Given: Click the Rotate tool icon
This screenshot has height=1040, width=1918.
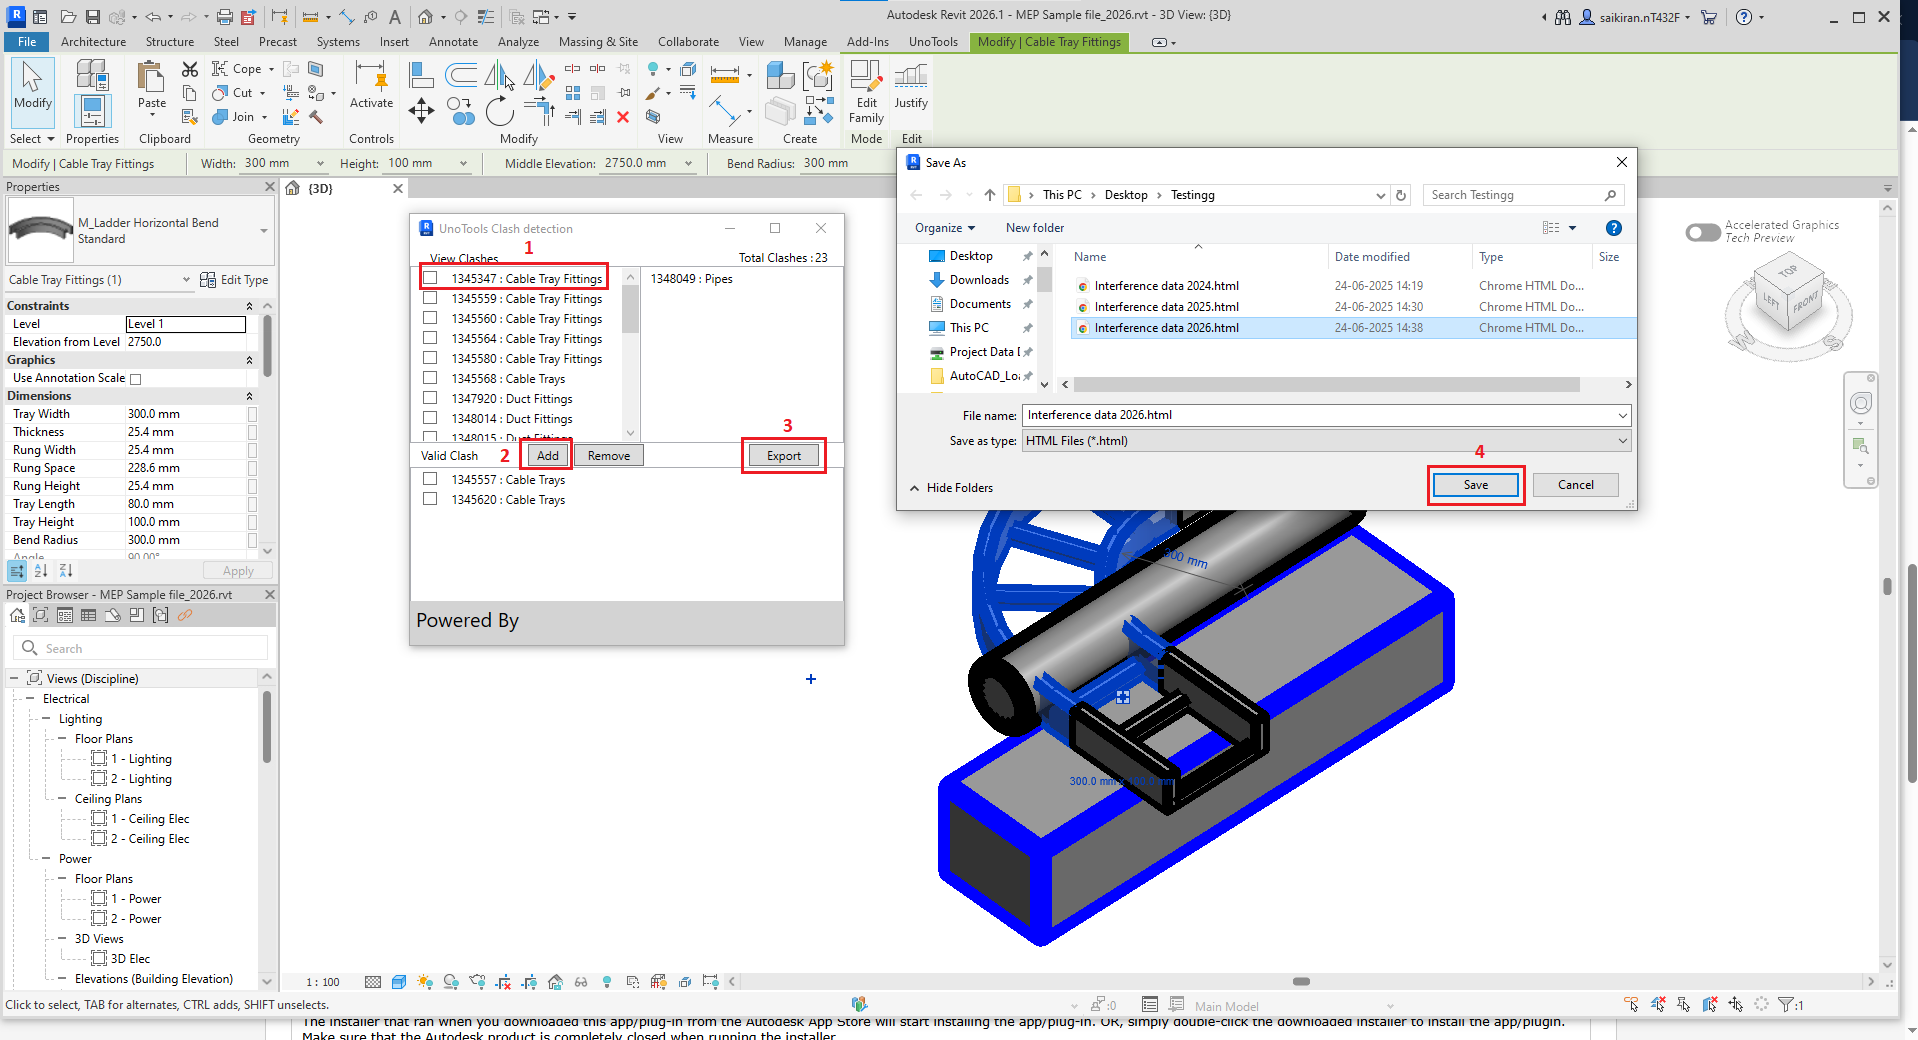Looking at the screenshot, I should coord(499,112).
